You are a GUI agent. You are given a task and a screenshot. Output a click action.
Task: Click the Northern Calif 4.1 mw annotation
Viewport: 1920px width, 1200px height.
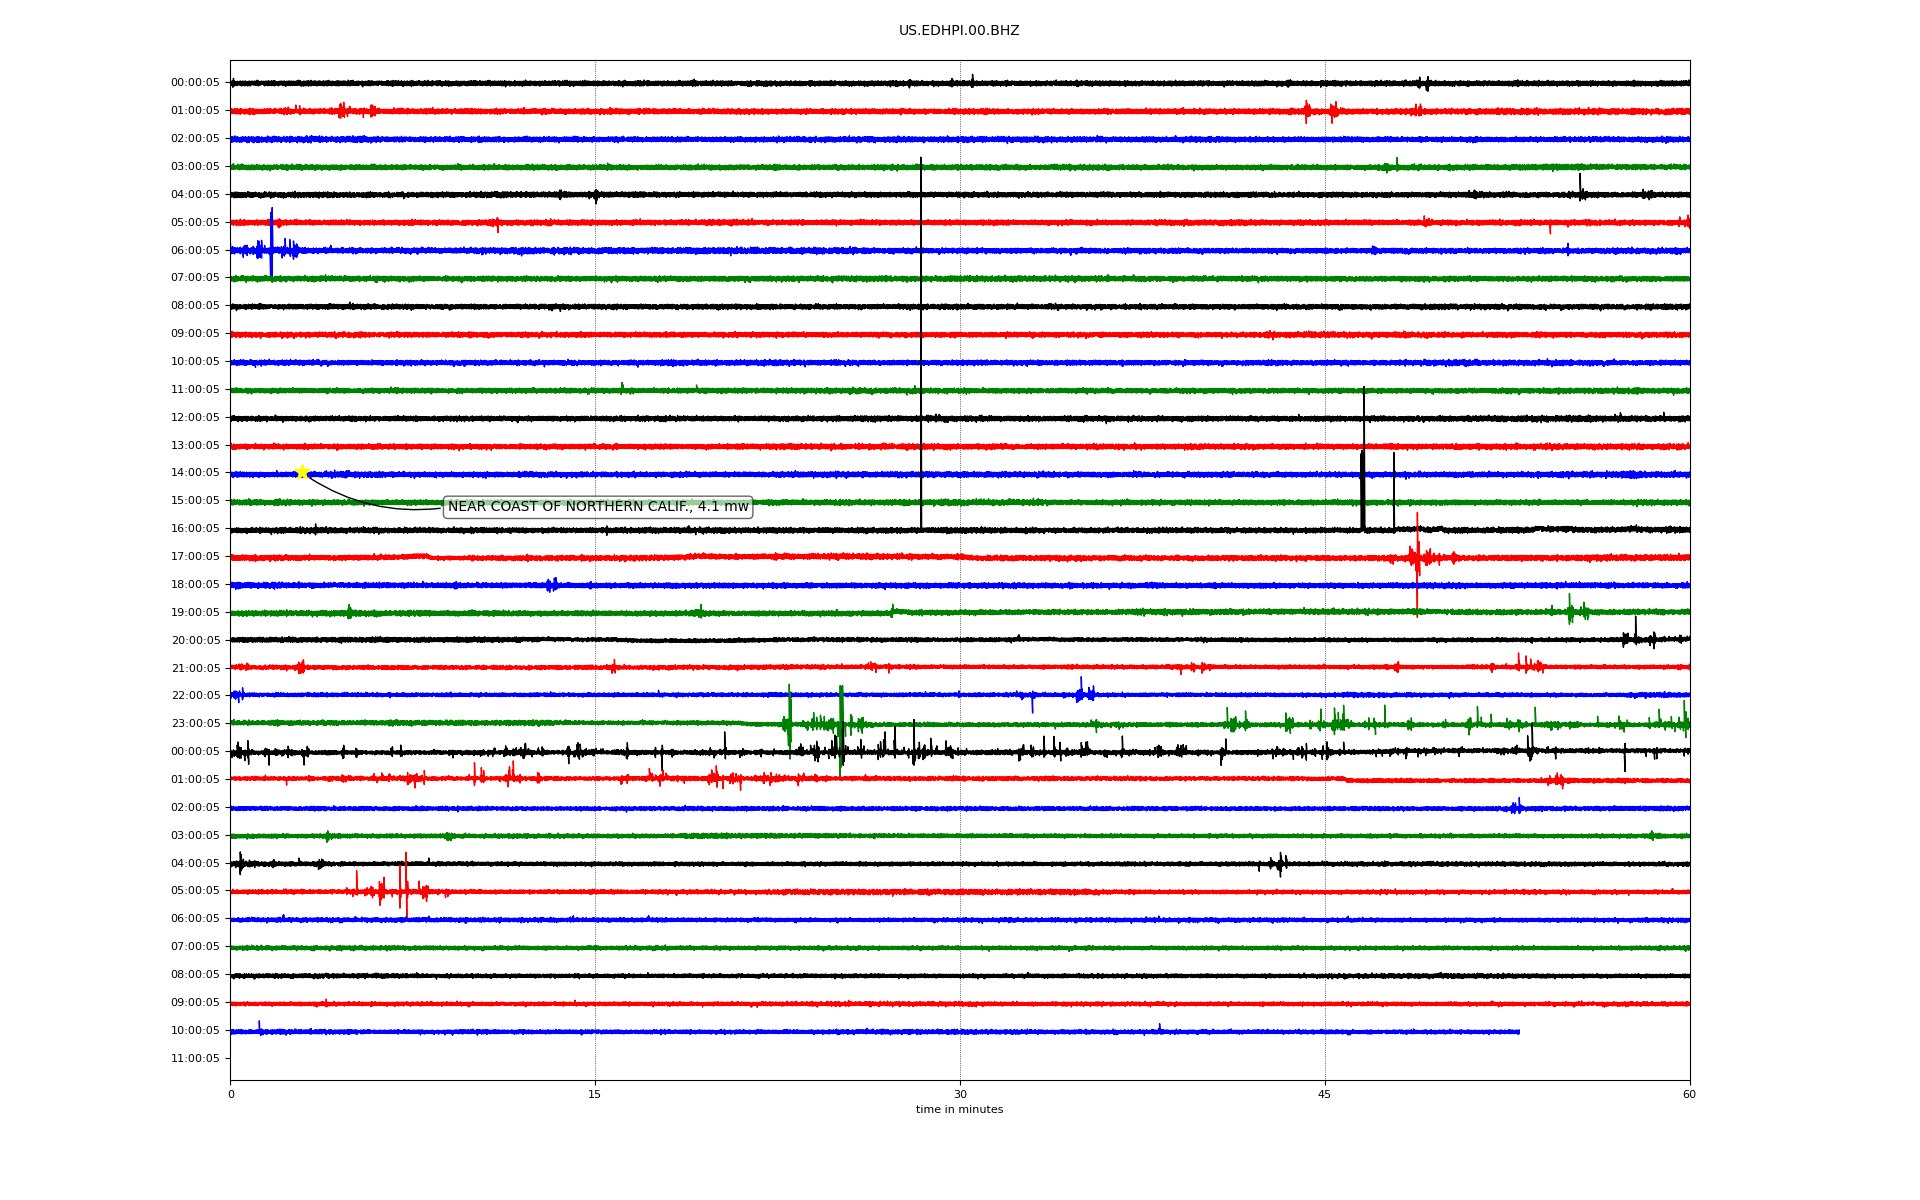click(597, 507)
